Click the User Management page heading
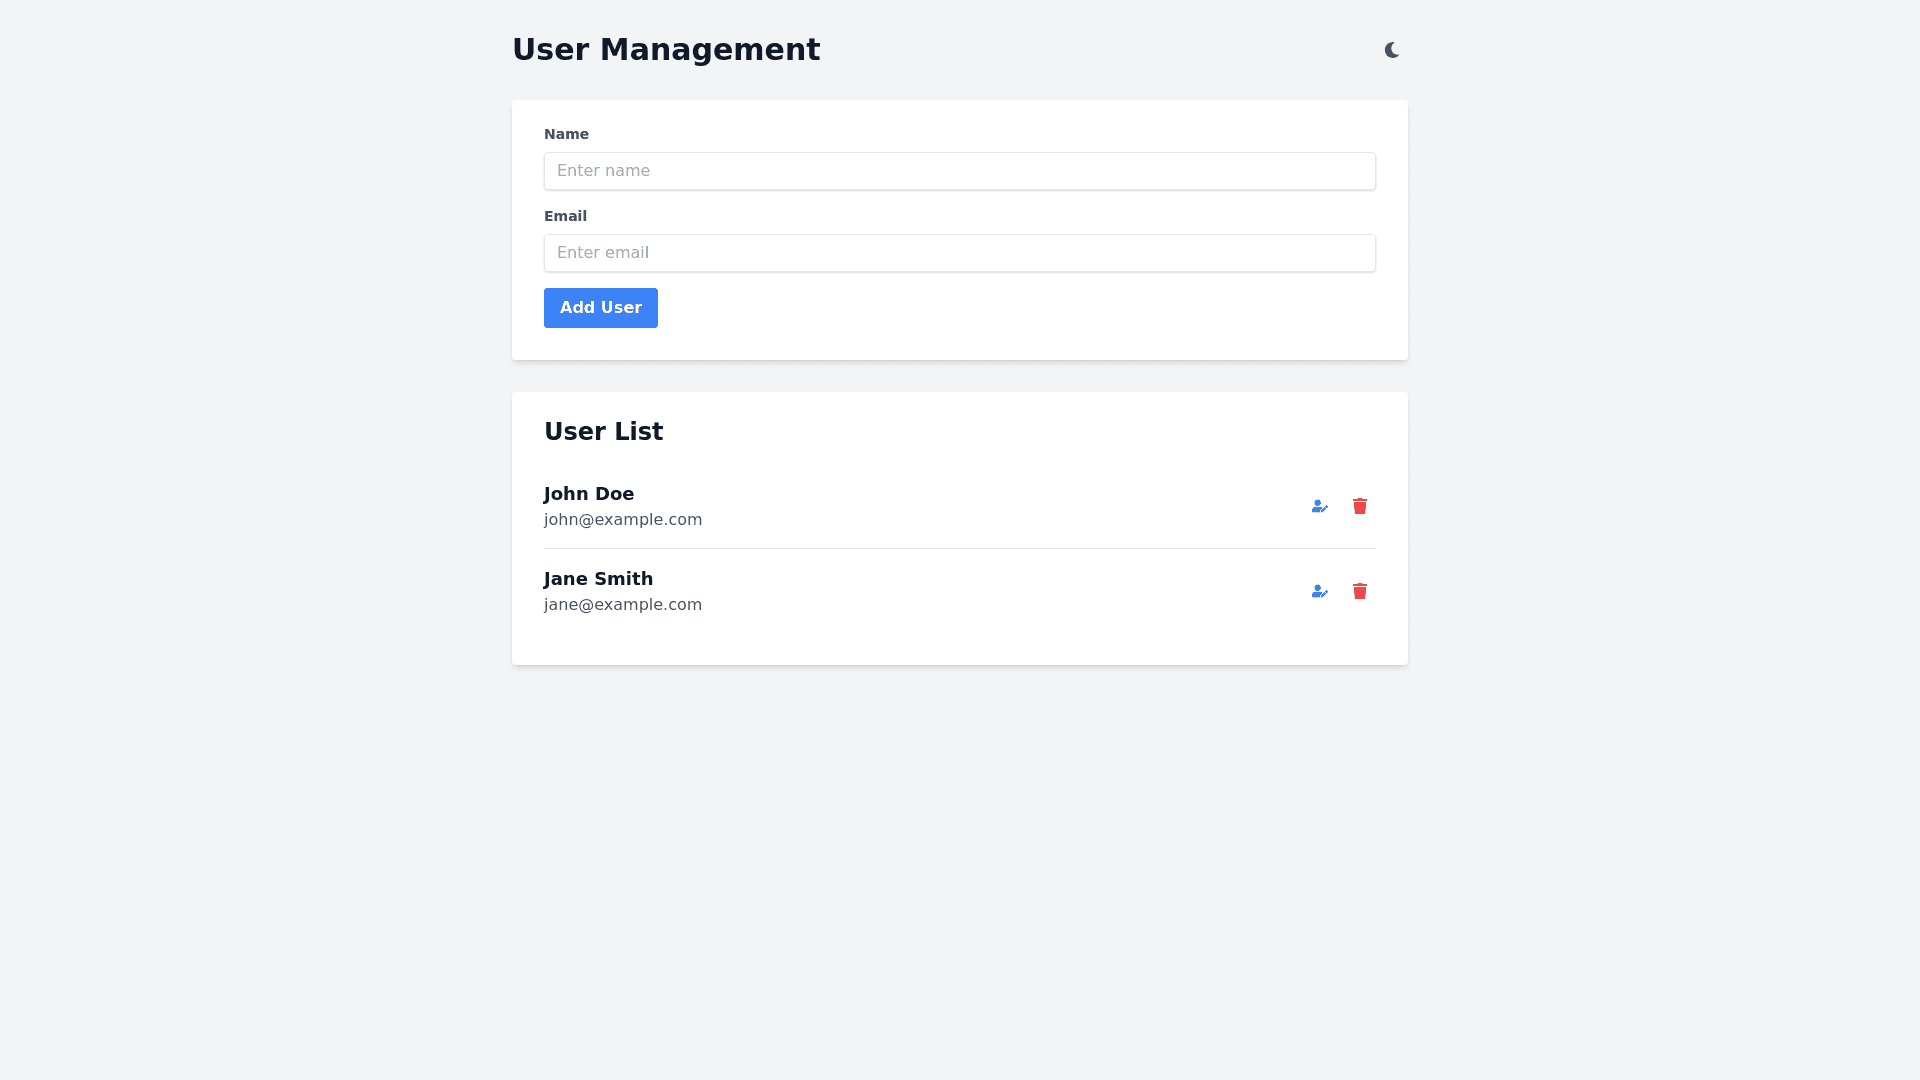The width and height of the screenshot is (1920, 1080). tap(666, 50)
